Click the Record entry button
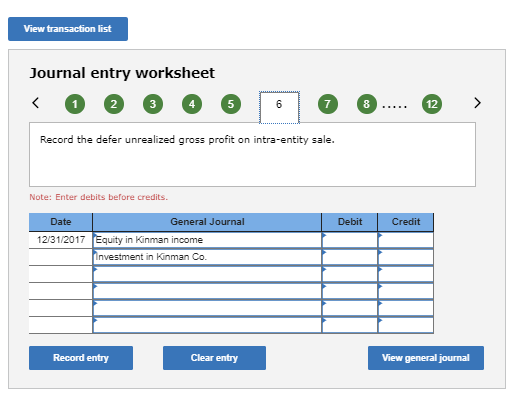Screen dimensions: 527x412 pos(81,358)
